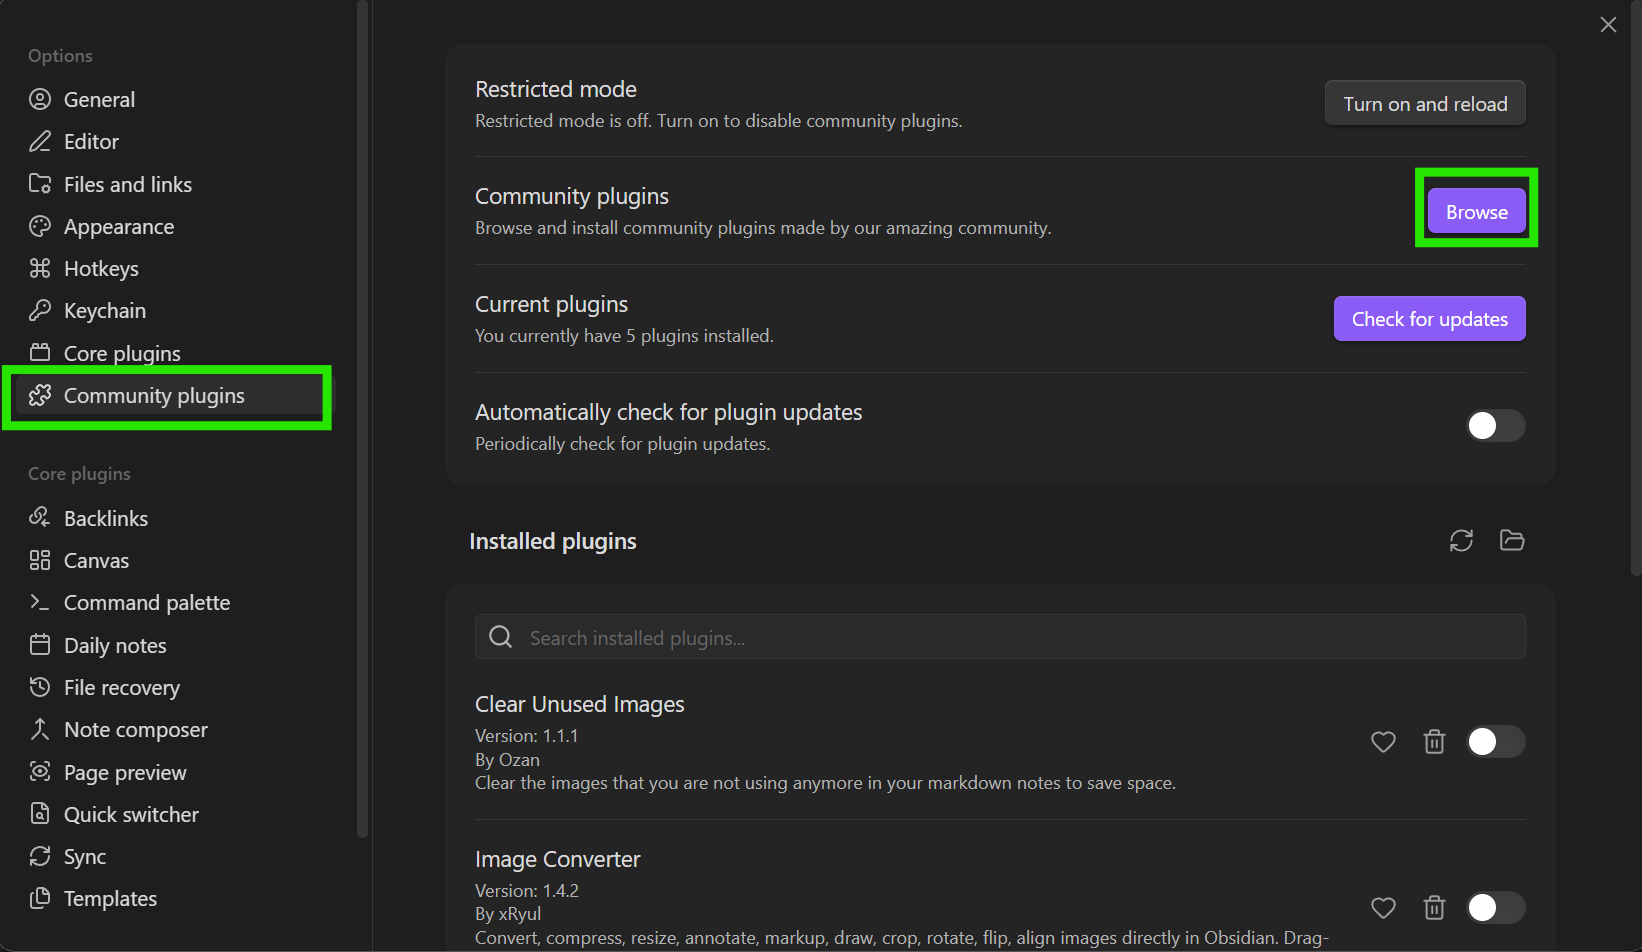Click the search magnifier icon
The height and width of the screenshot is (952, 1642).
coord(501,637)
